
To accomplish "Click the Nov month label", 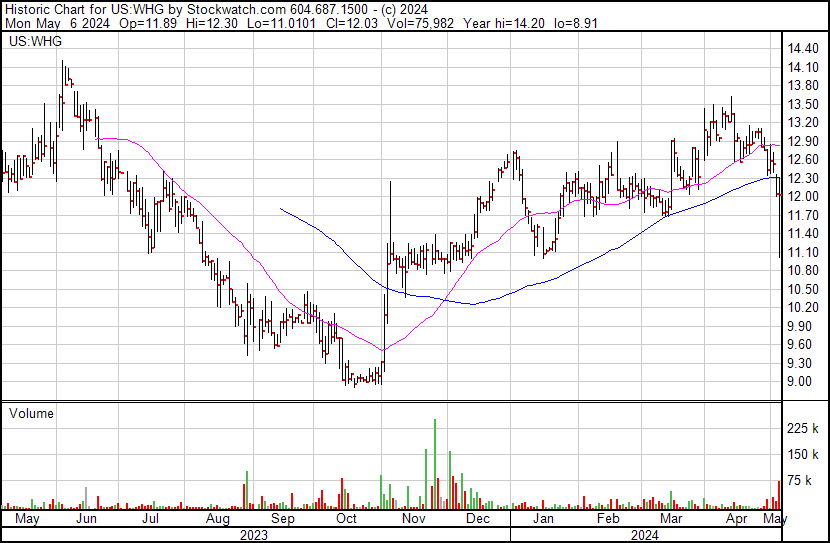I will point(414,519).
